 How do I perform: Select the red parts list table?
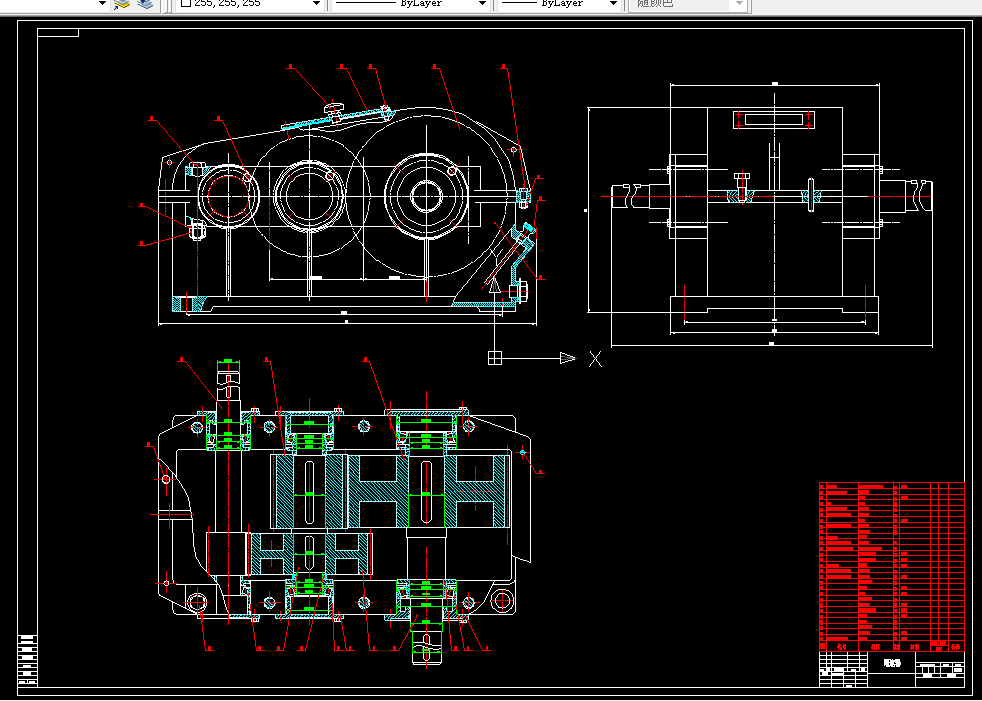[892, 566]
